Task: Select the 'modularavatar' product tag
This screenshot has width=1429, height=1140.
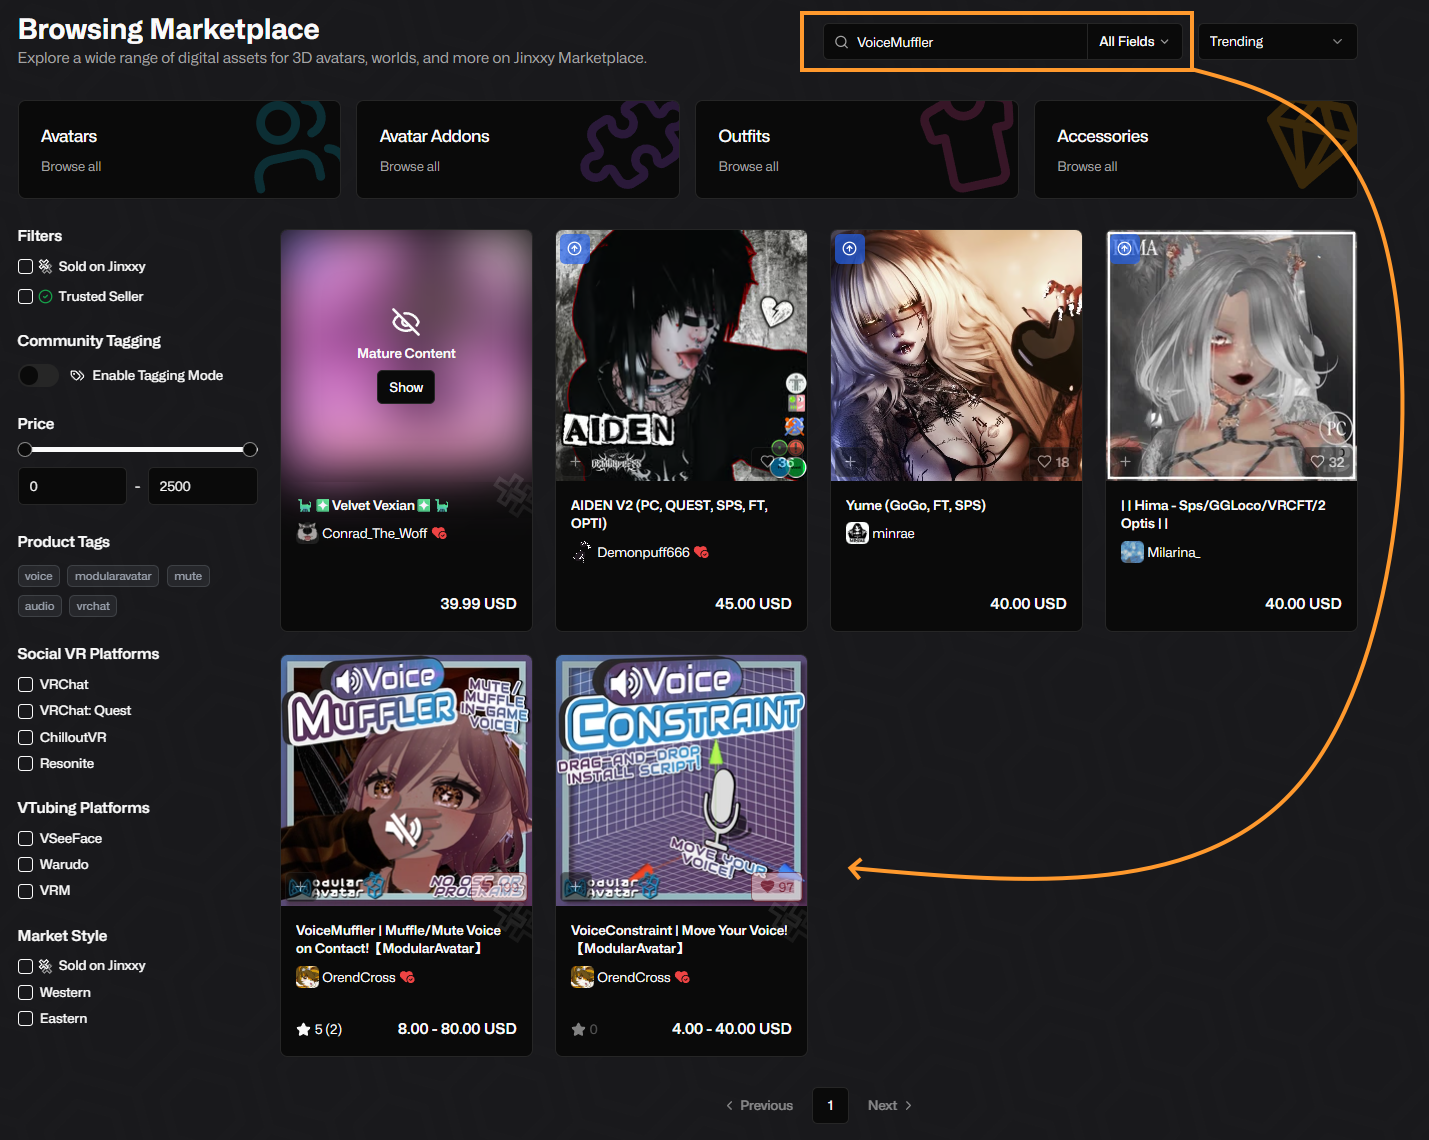Action: tap(113, 576)
